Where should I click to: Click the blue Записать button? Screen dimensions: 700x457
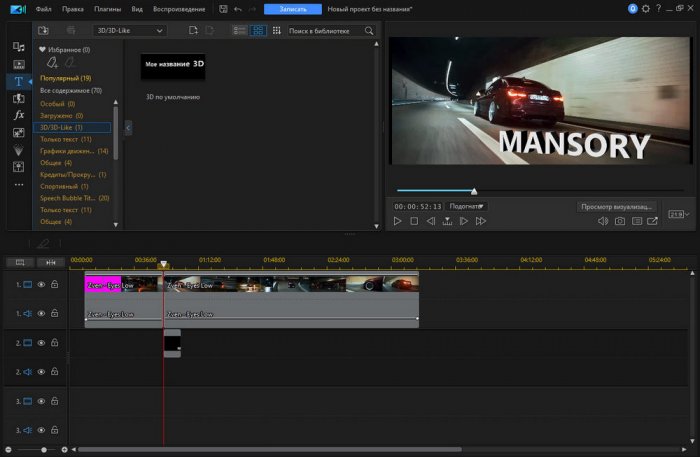(x=292, y=8)
